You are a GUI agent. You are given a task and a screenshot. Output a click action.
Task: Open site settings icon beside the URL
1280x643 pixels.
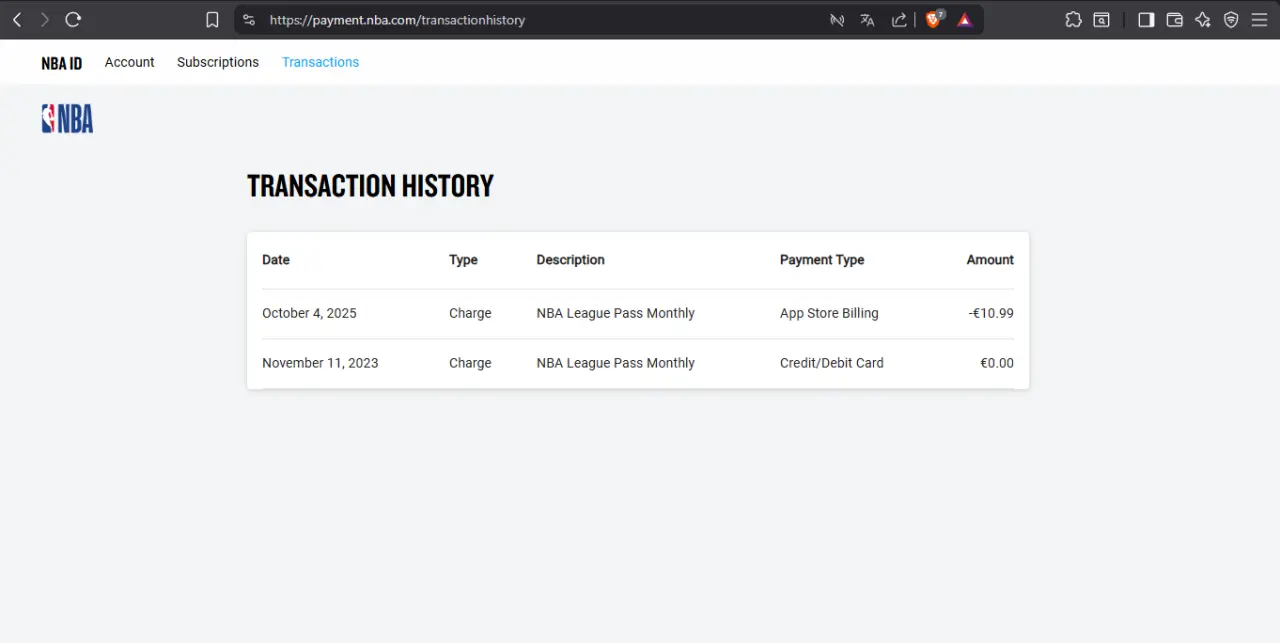[x=249, y=20]
